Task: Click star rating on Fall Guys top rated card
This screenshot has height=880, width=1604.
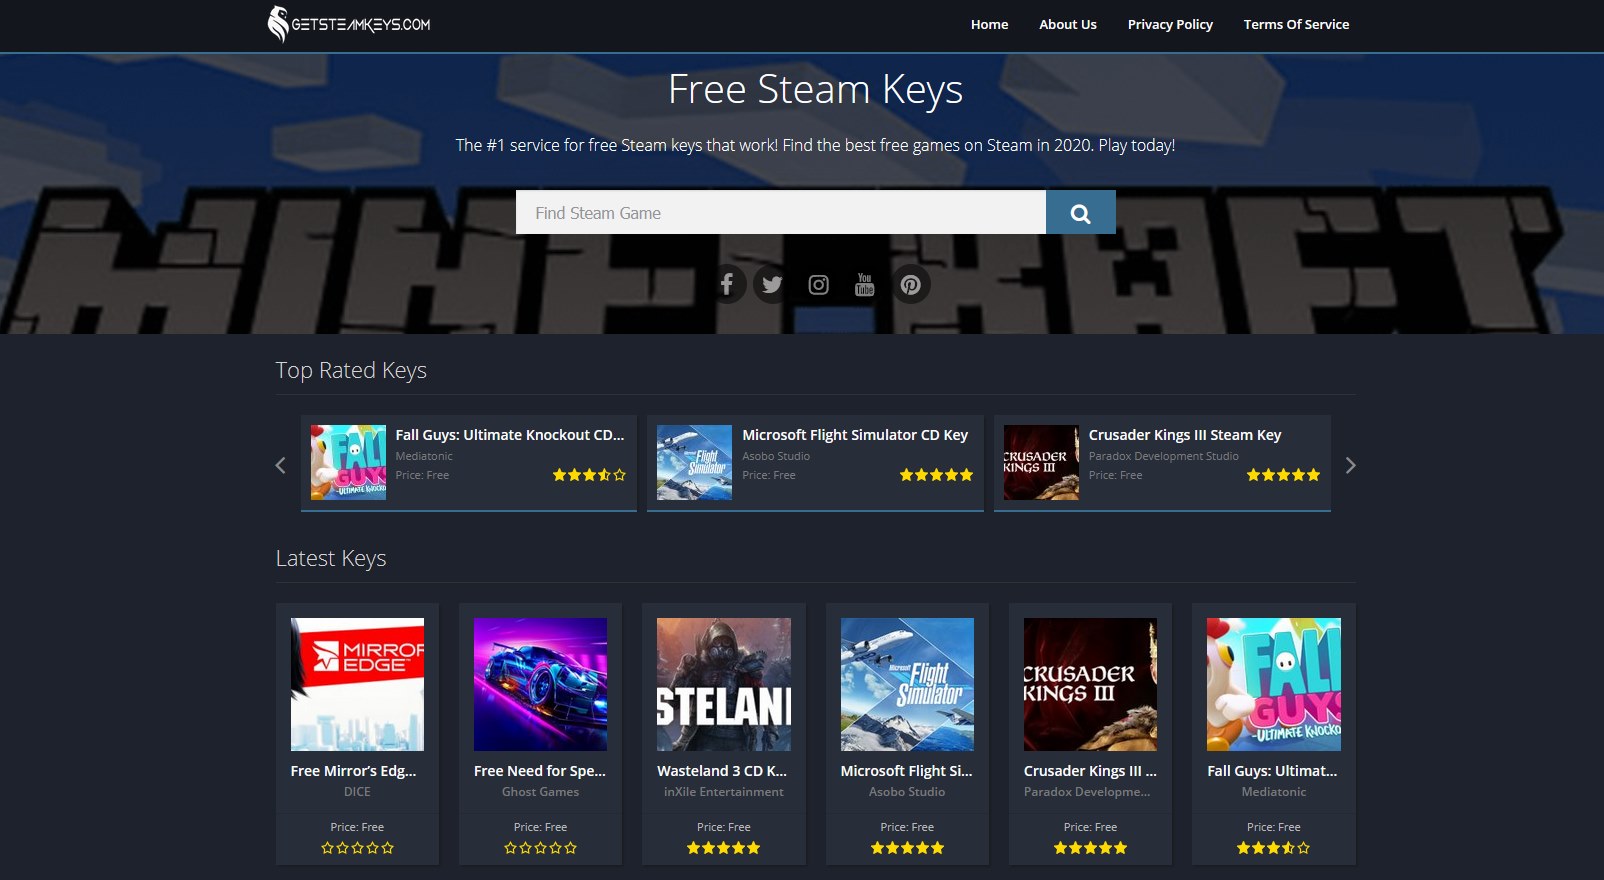Action: 589,475
